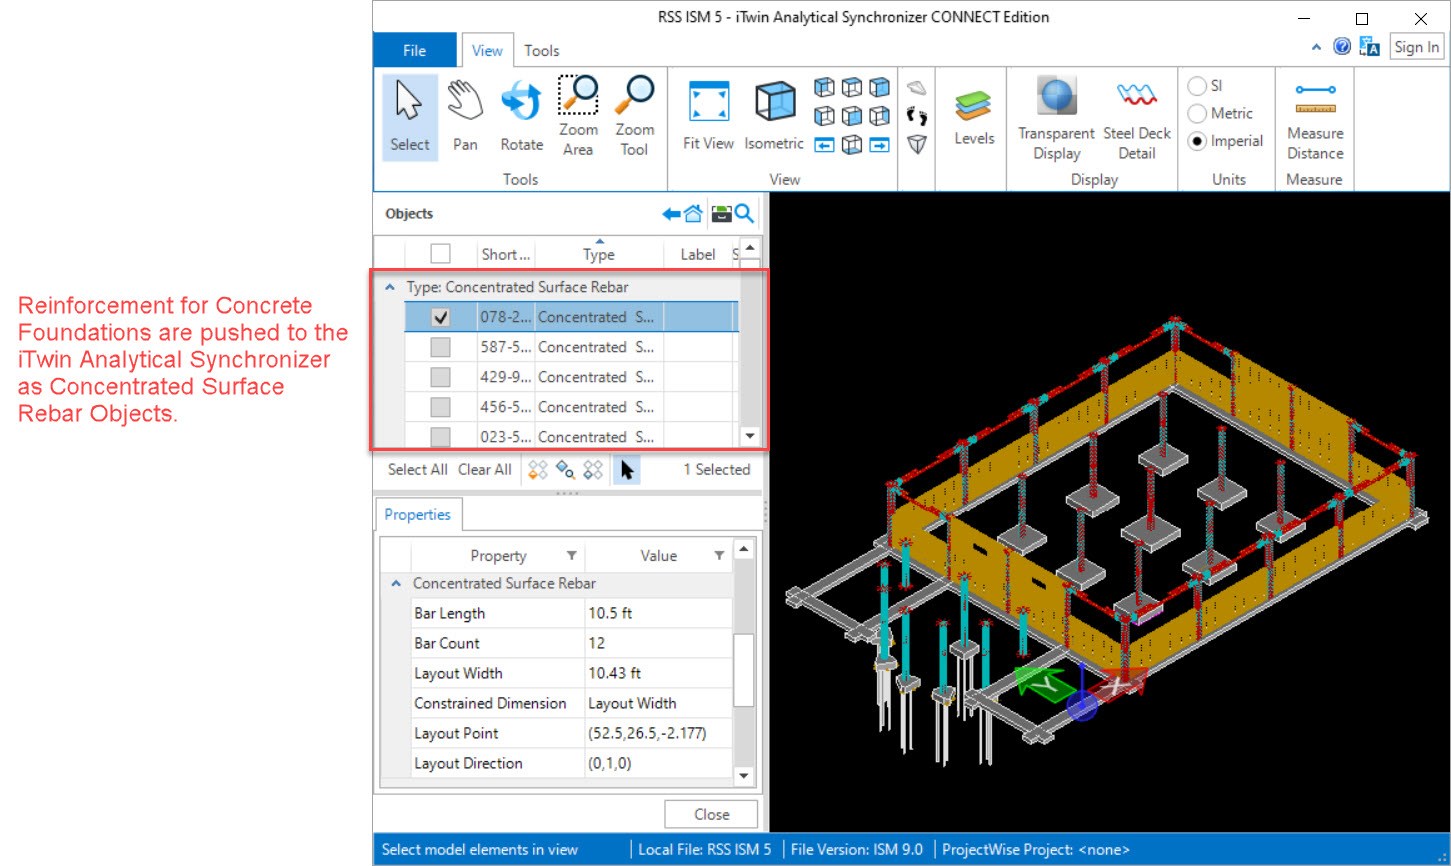Click the blue right-arrow view rotation icon
1451x866 pixels.
click(879, 145)
